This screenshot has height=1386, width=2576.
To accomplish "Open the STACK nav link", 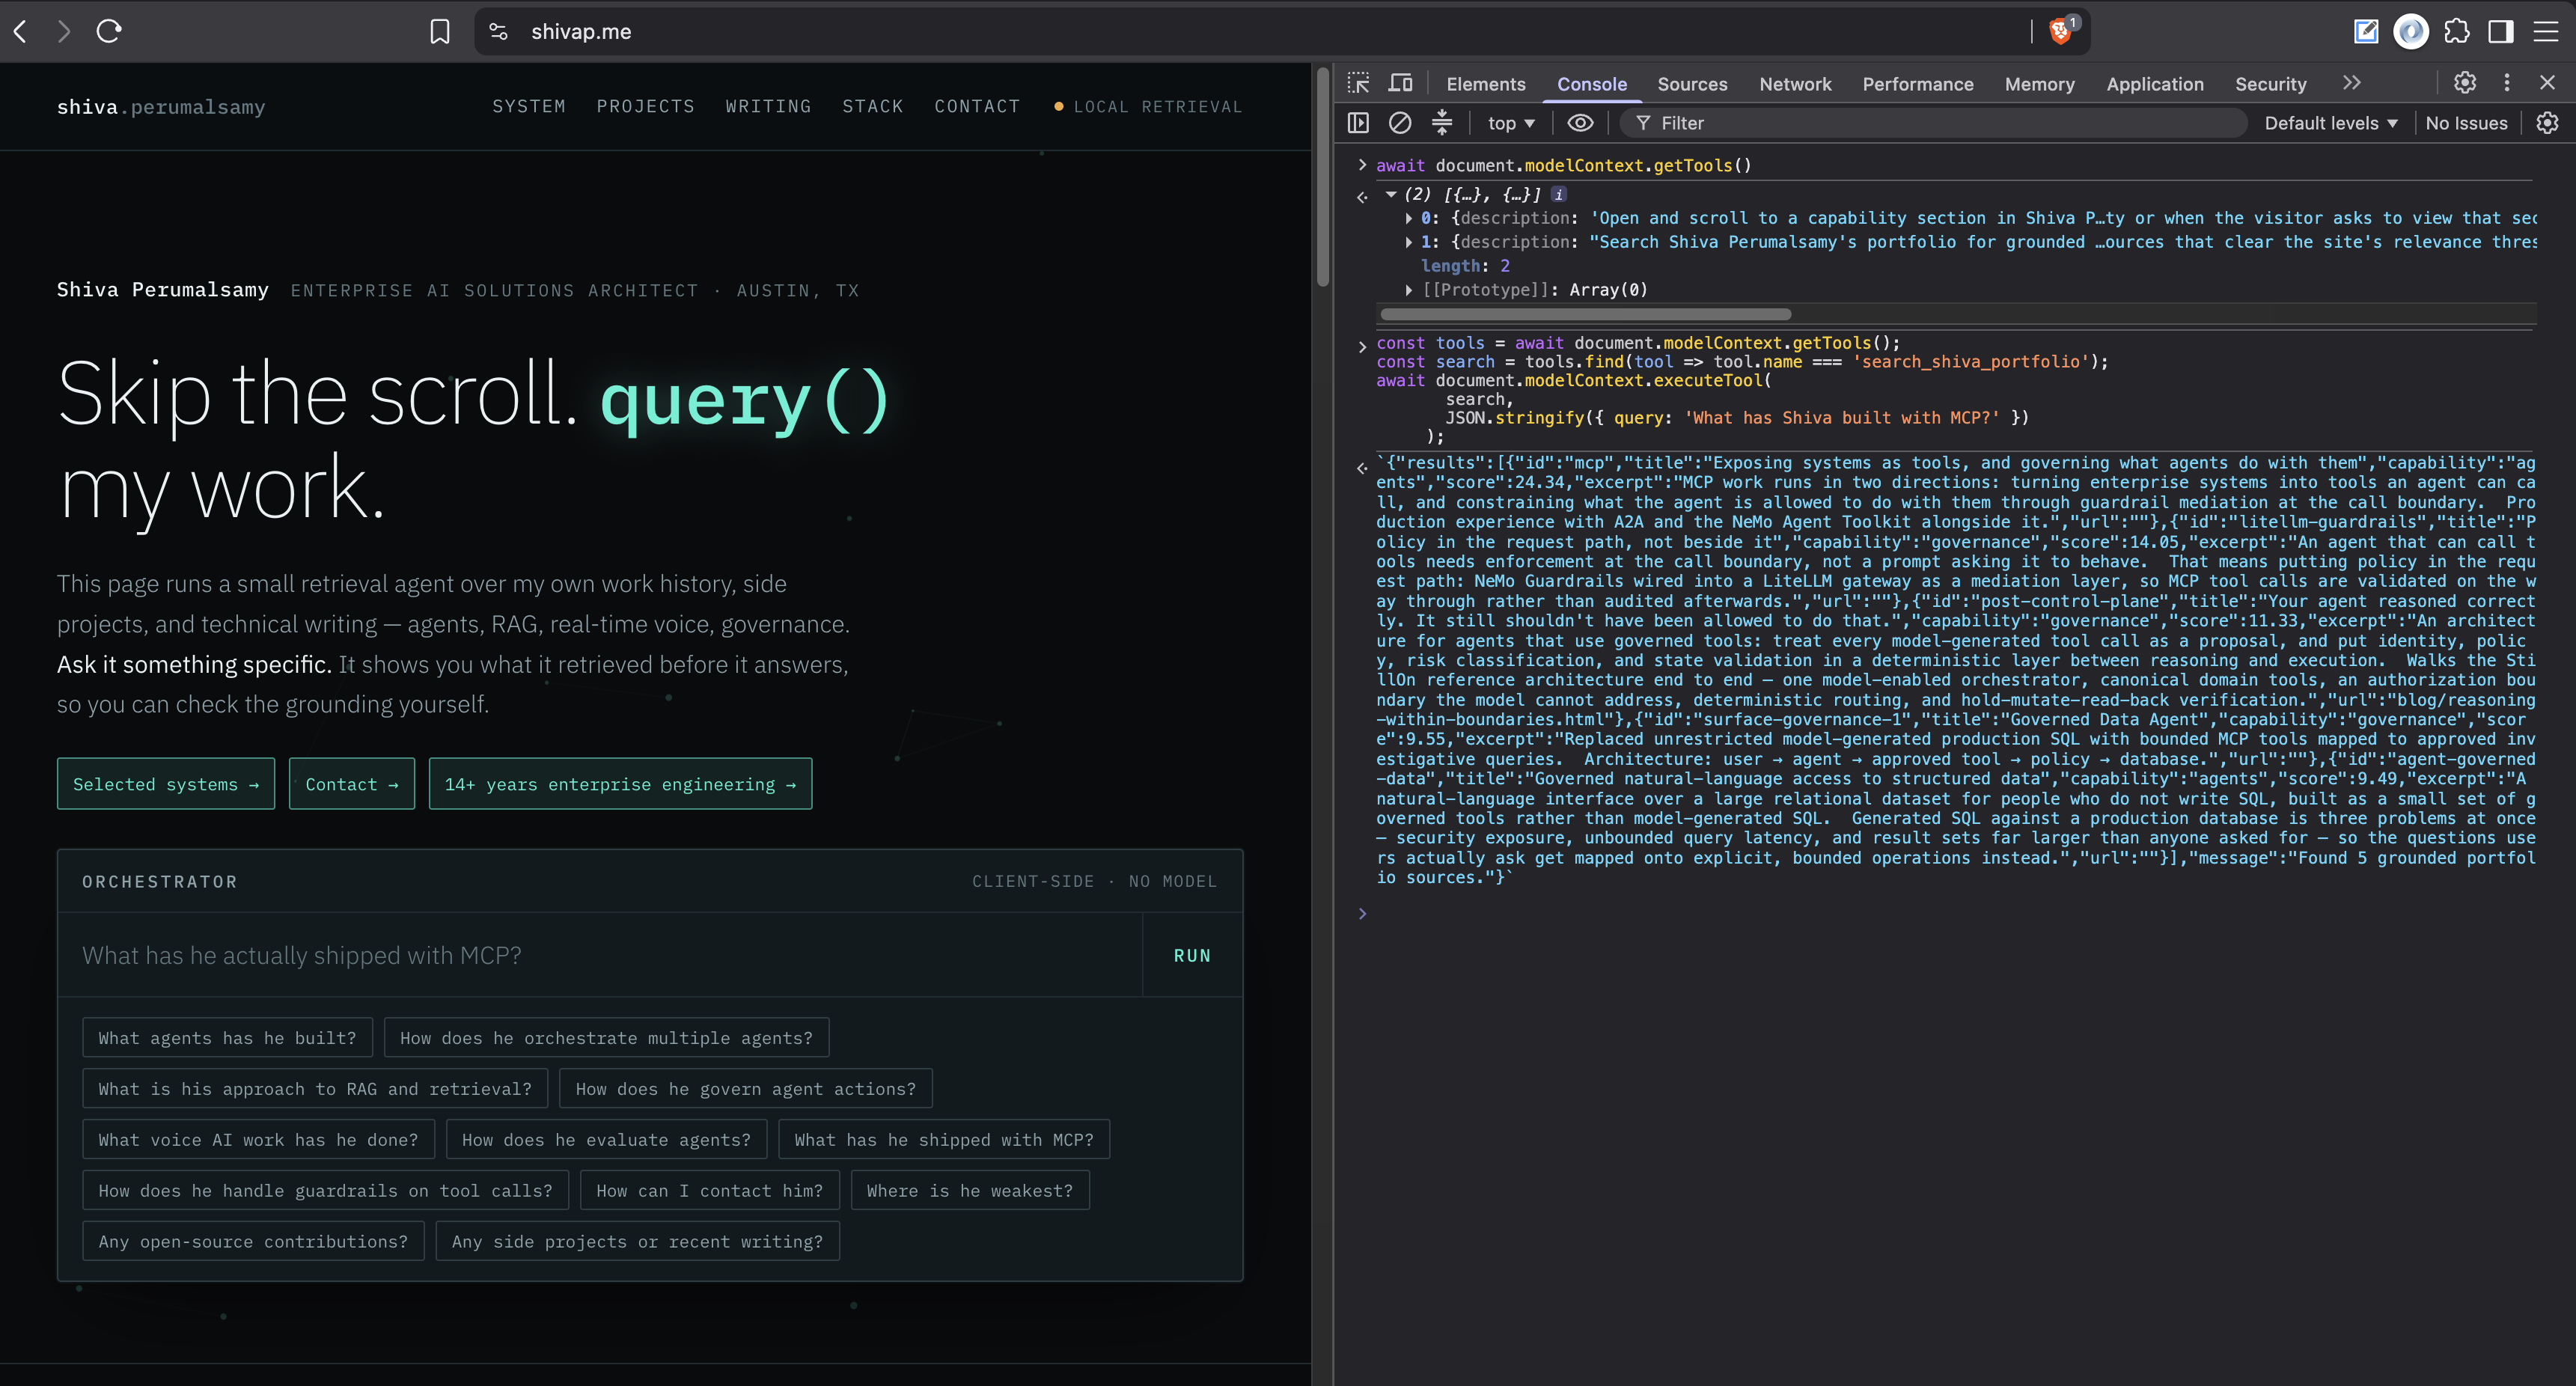I will coord(872,106).
